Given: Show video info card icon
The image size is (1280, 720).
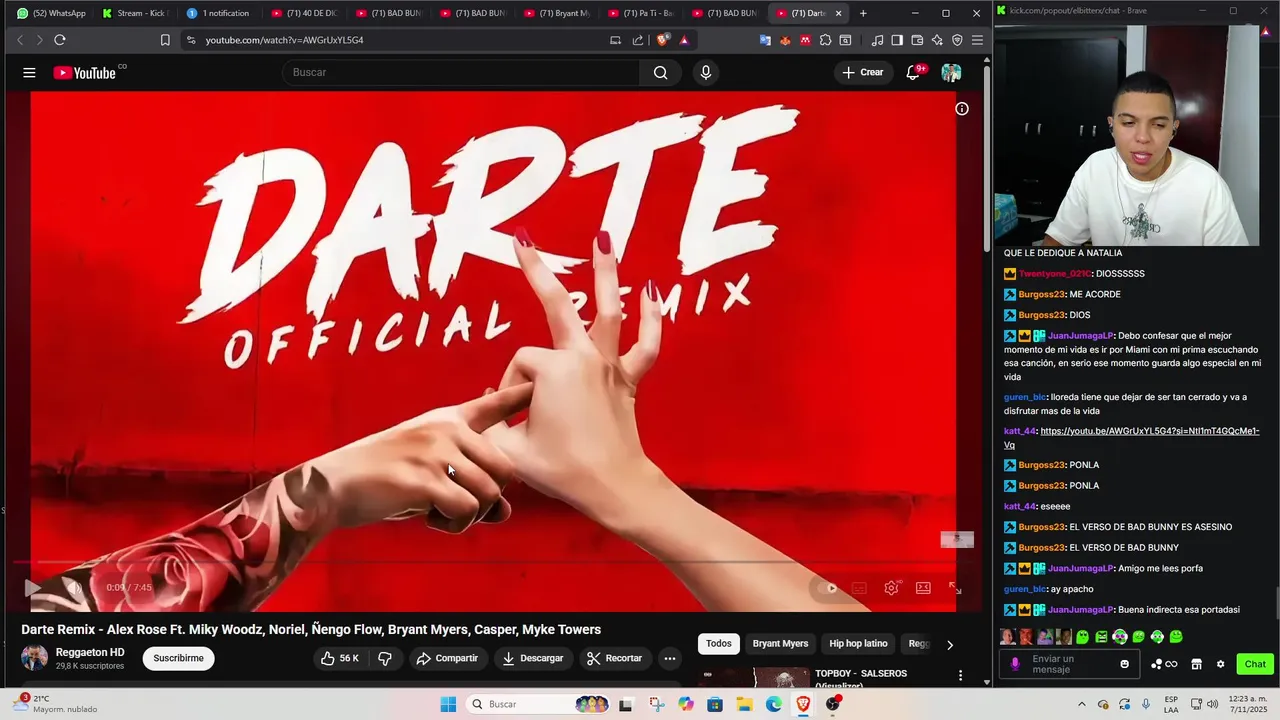Looking at the screenshot, I should click(x=962, y=109).
